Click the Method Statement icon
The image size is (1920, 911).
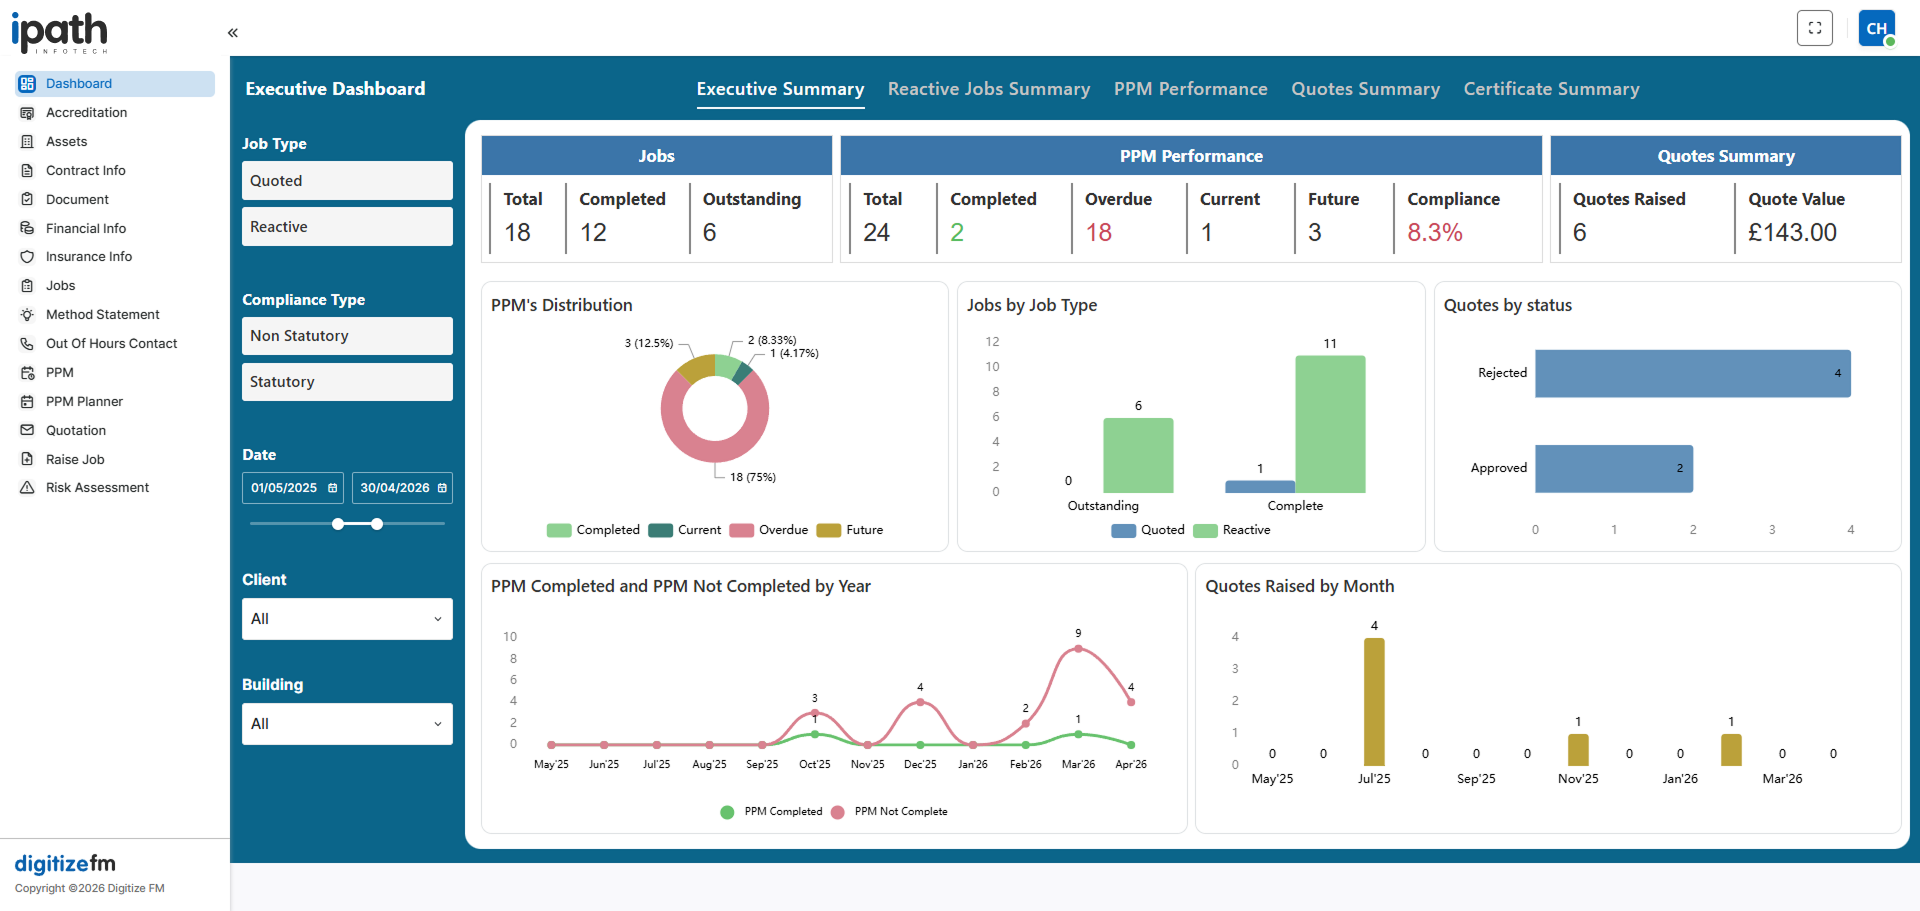[x=27, y=315]
